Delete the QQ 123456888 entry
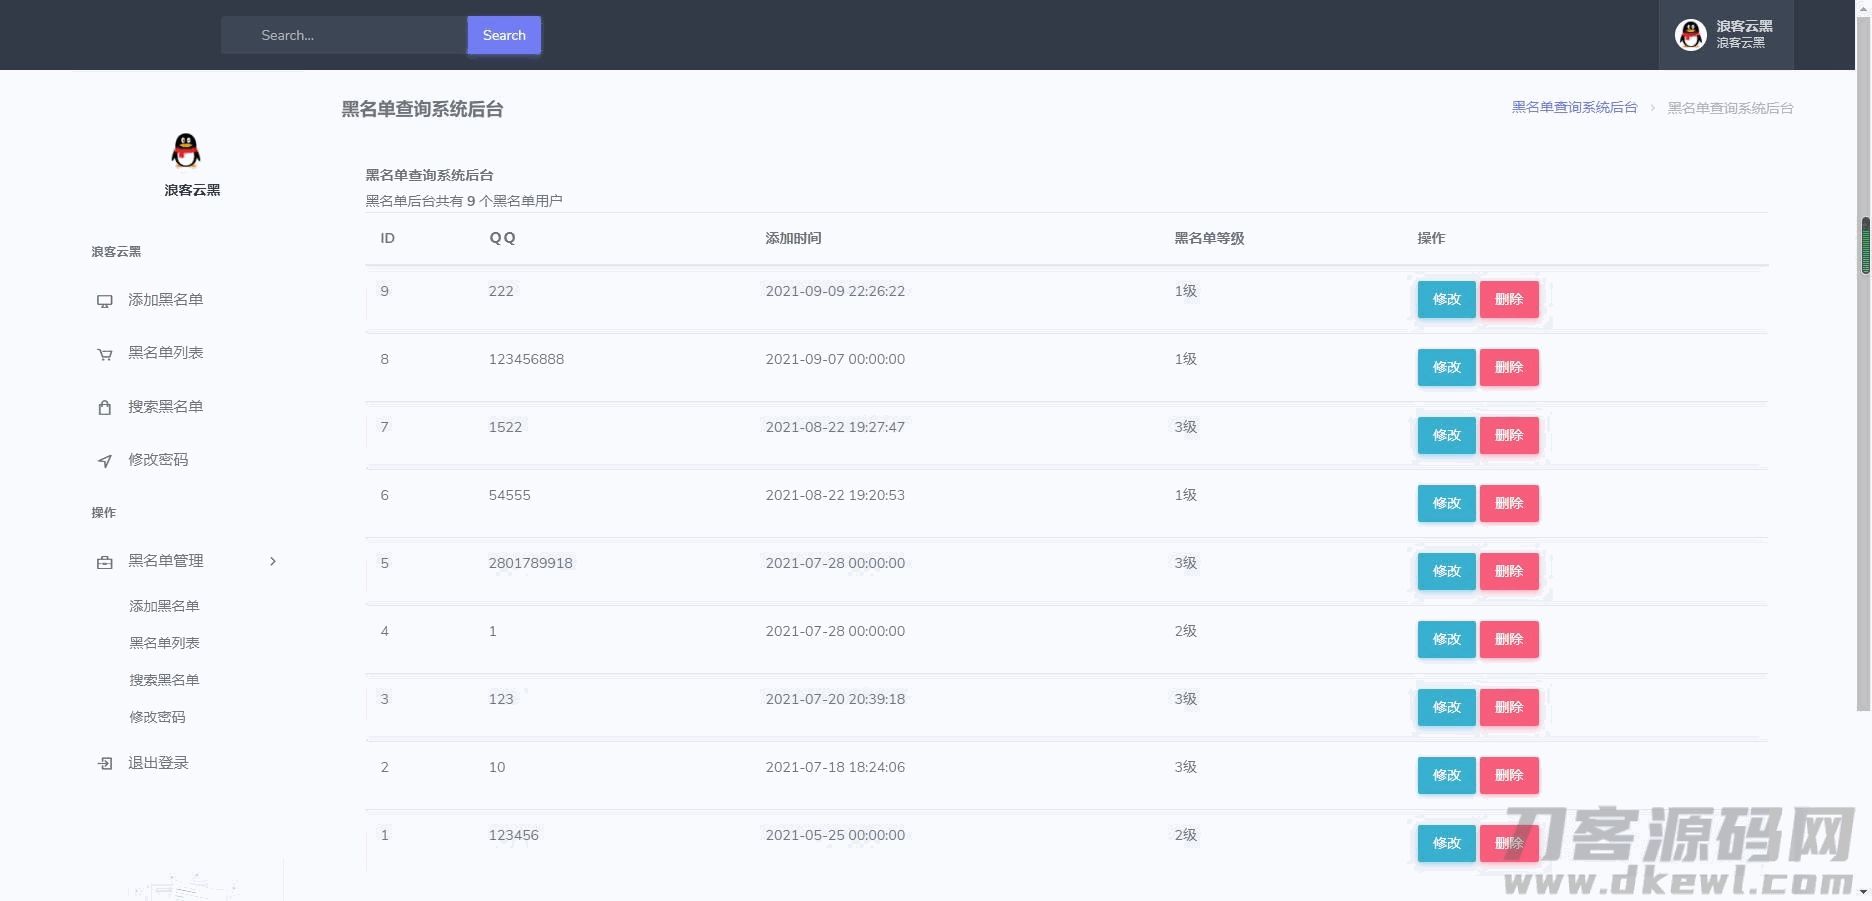This screenshot has width=1872, height=901. [x=1508, y=367]
